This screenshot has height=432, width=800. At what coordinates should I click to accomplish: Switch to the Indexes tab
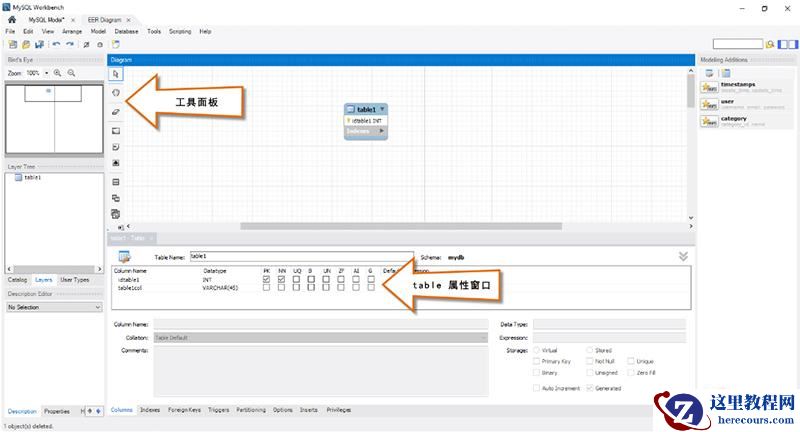[150, 410]
